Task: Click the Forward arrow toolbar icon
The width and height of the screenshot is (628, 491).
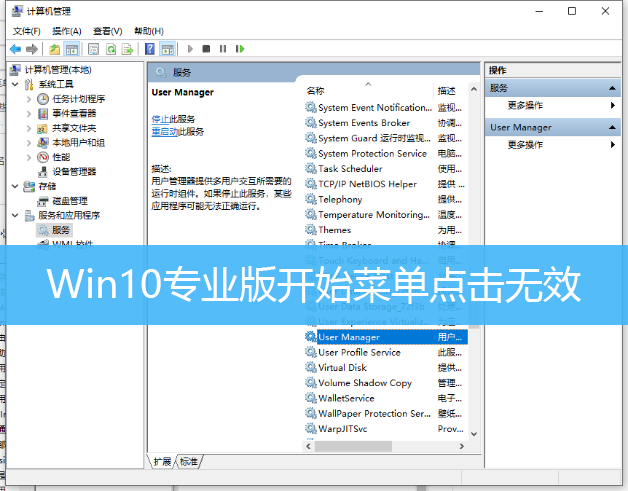Action: pos(32,49)
